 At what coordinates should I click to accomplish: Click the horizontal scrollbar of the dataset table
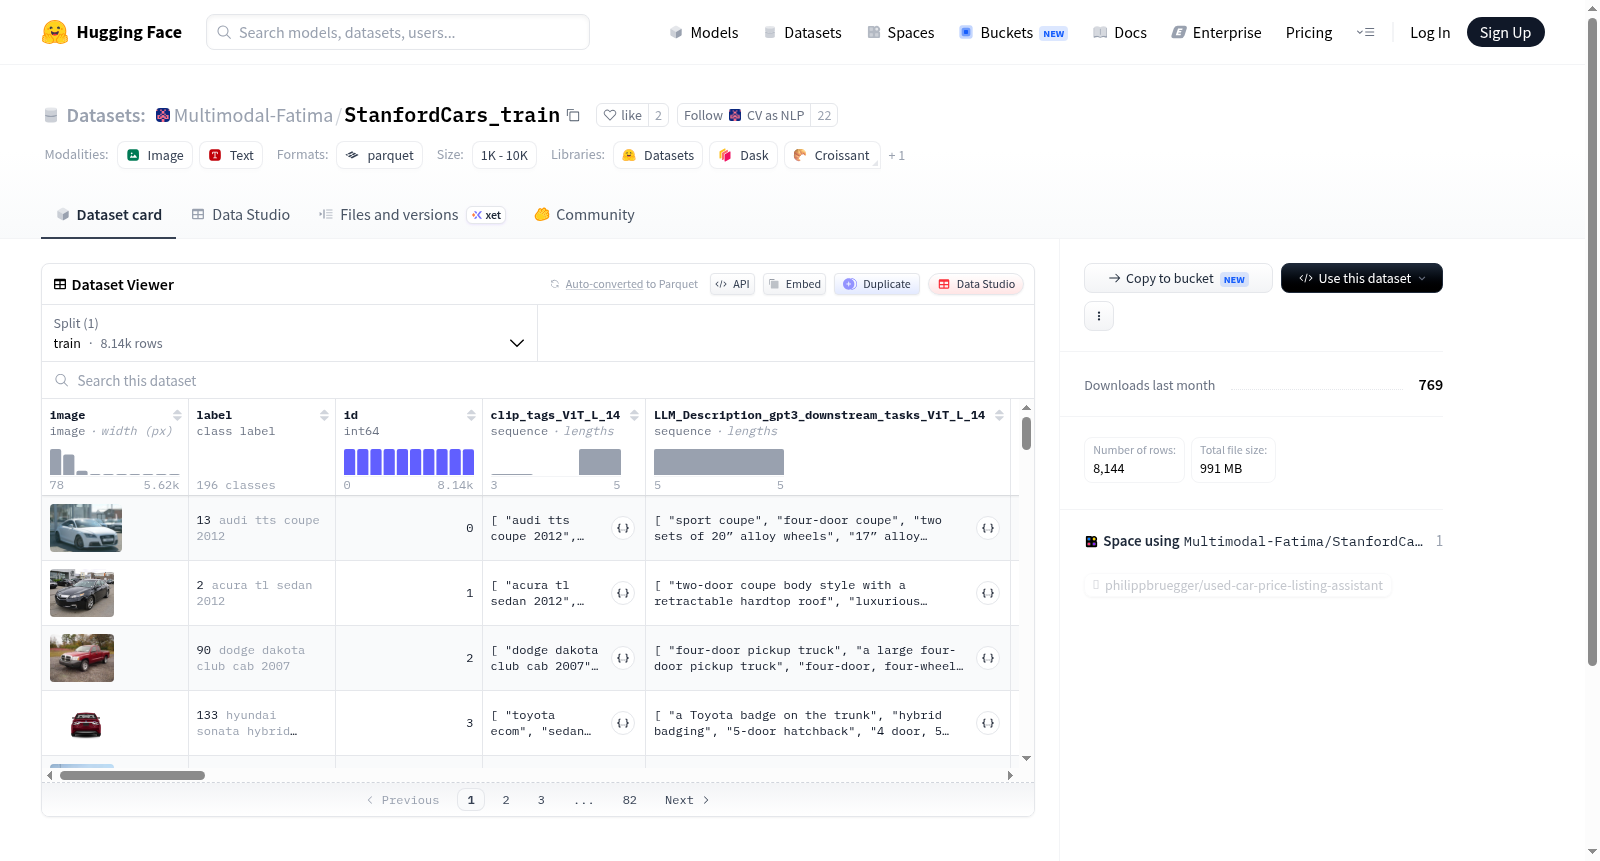132,775
